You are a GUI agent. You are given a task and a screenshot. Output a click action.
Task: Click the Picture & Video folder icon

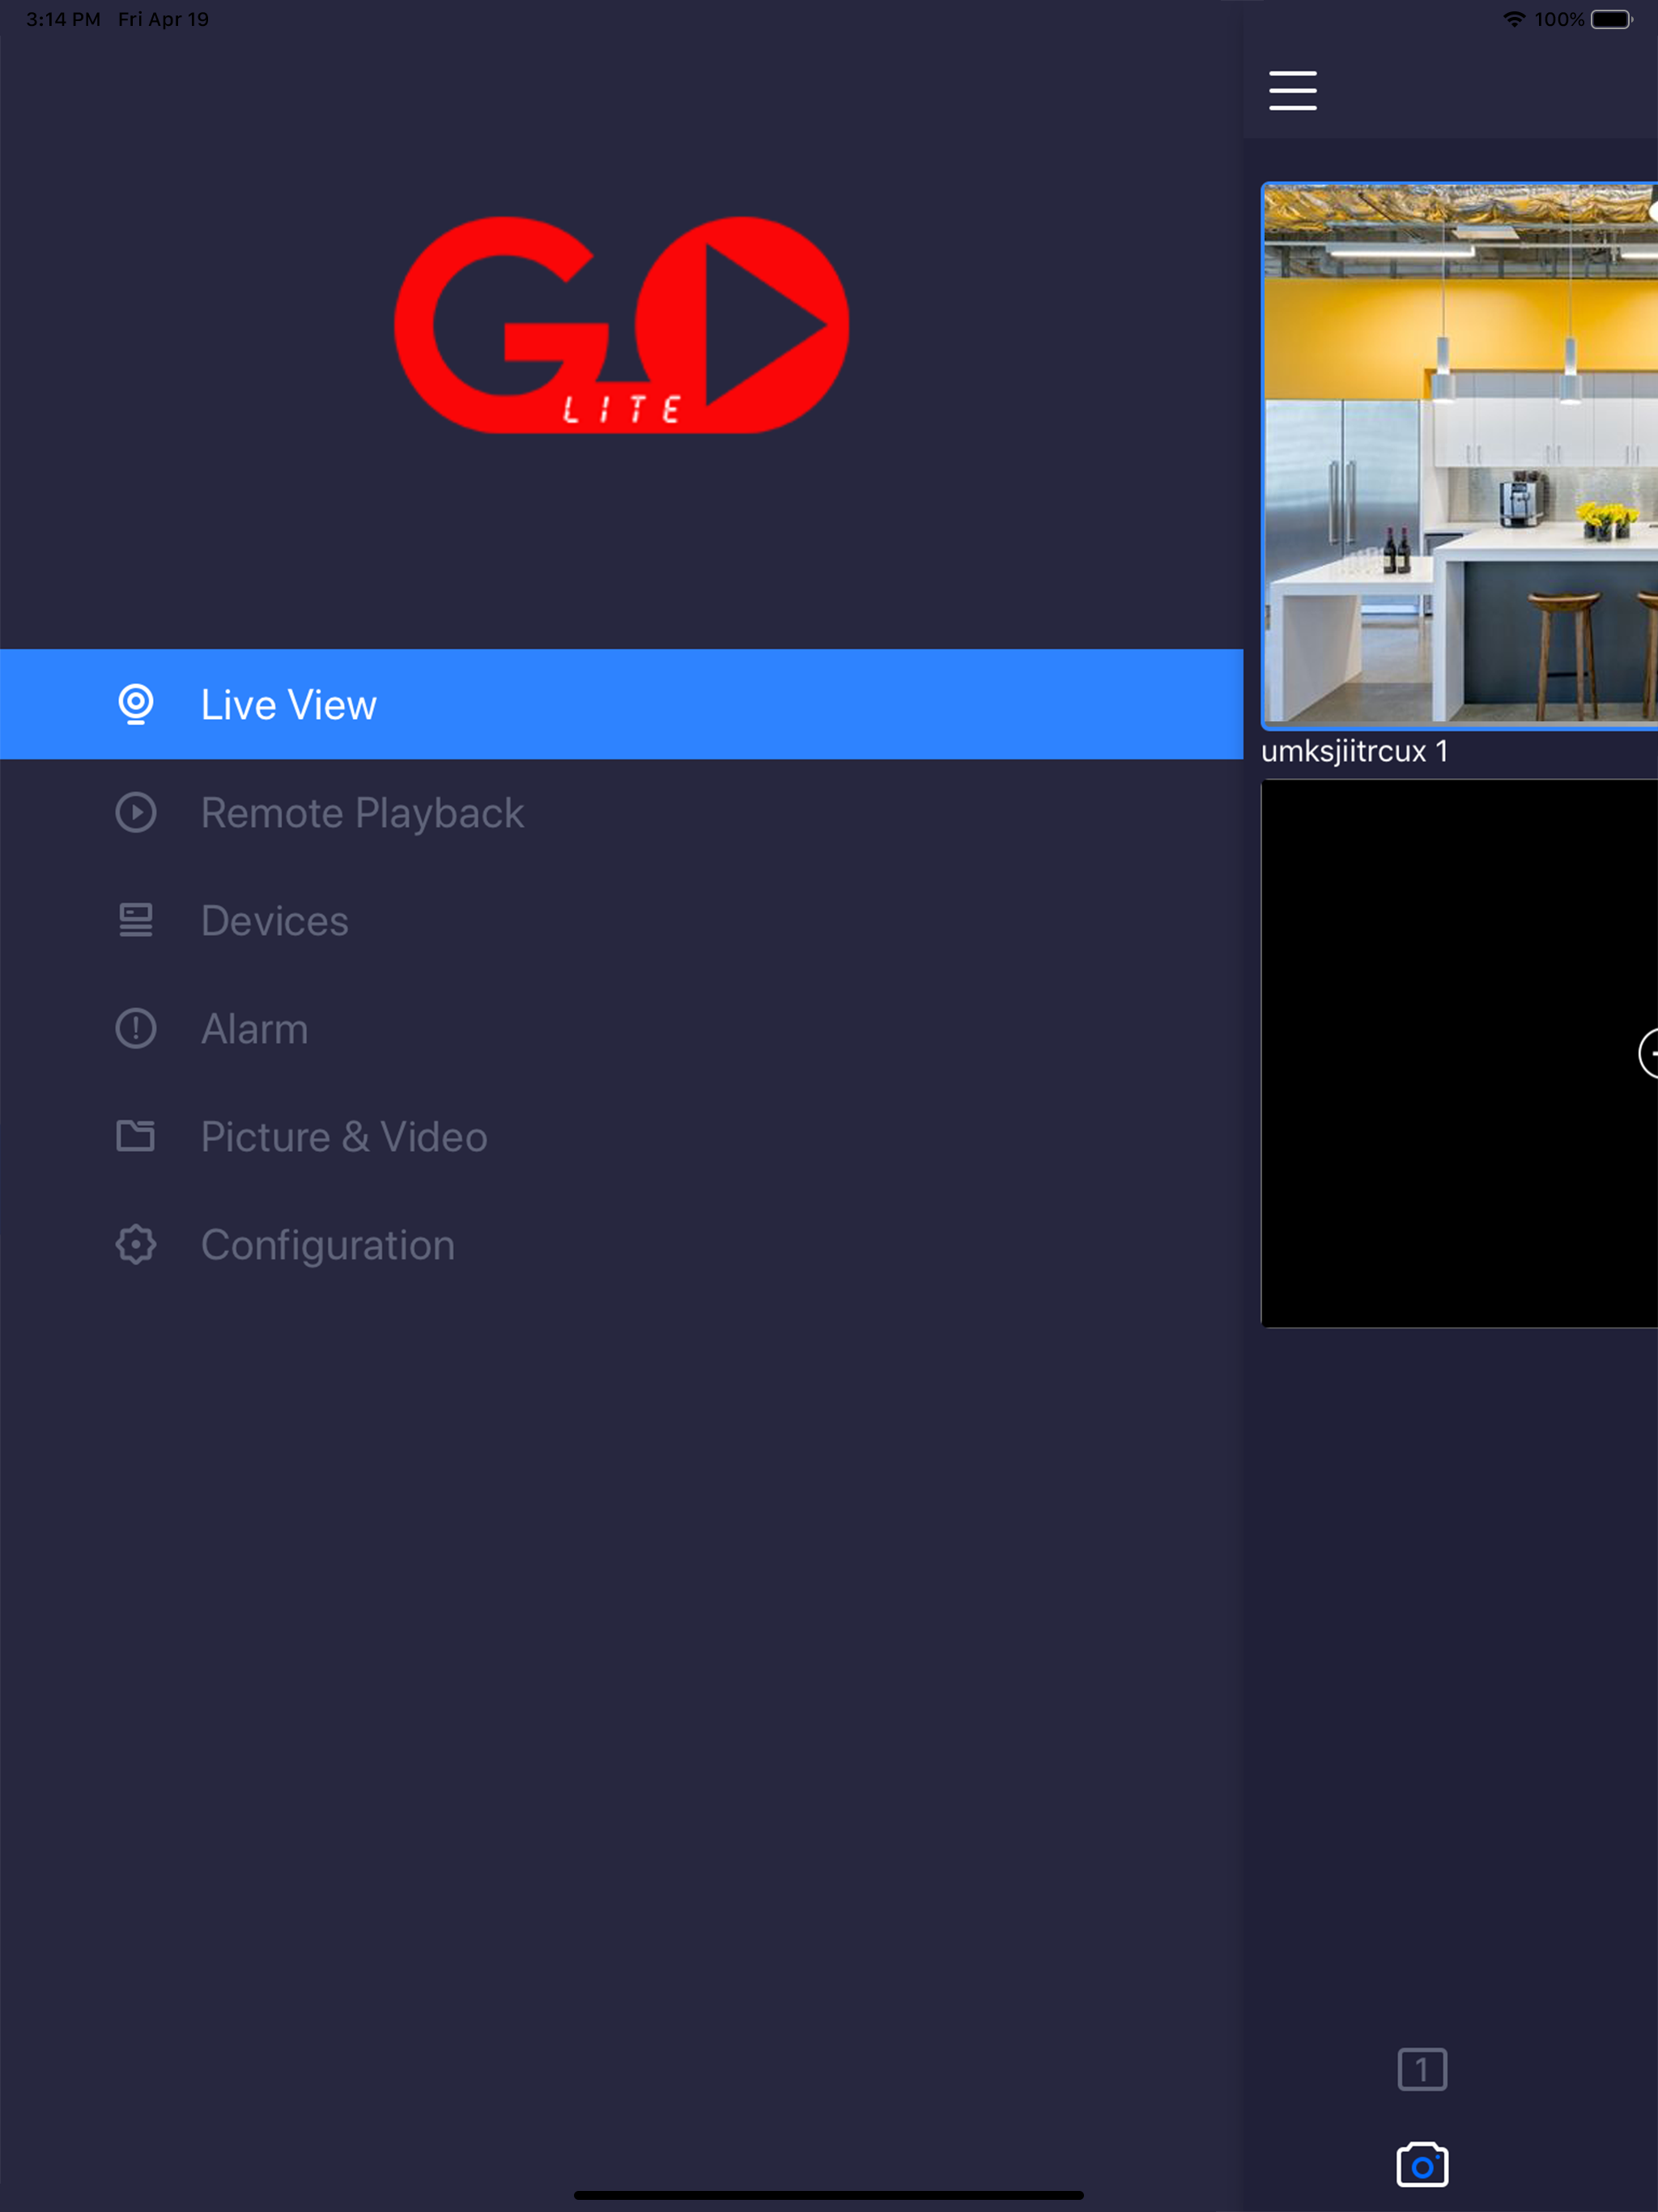[136, 1136]
